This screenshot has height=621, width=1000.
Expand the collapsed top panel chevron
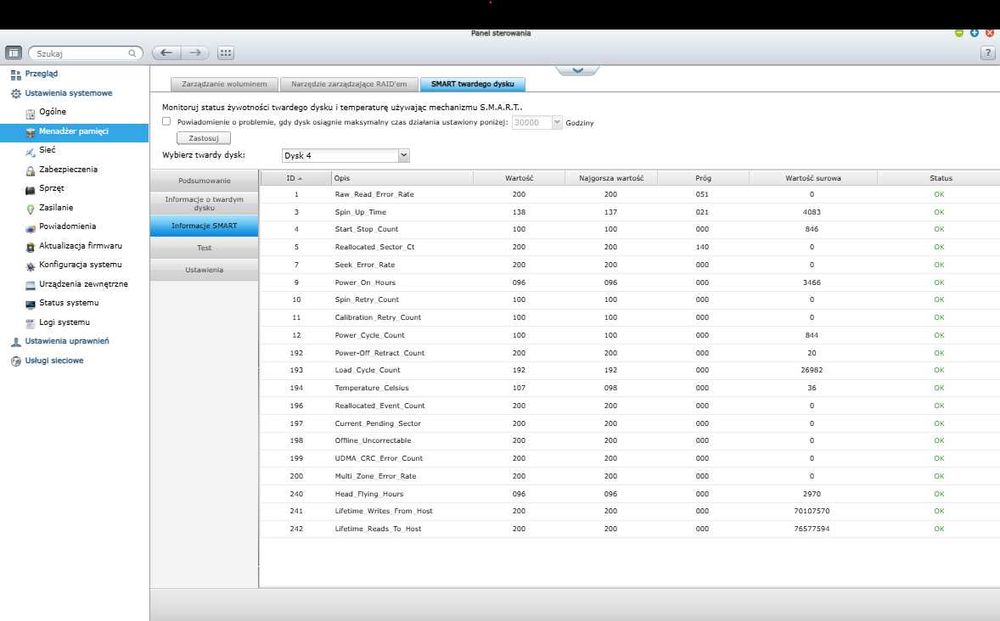(x=577, y=70)
